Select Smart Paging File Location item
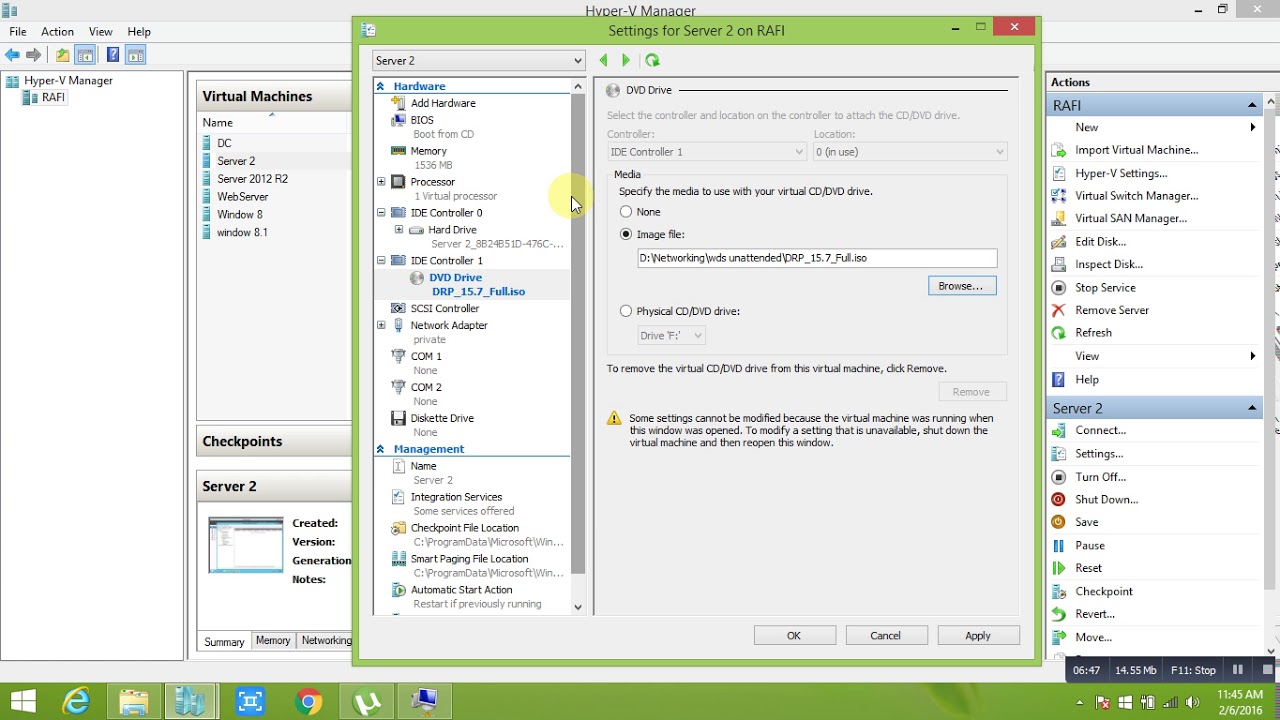Screen dimensions: 1280x720 click(469, 559)
